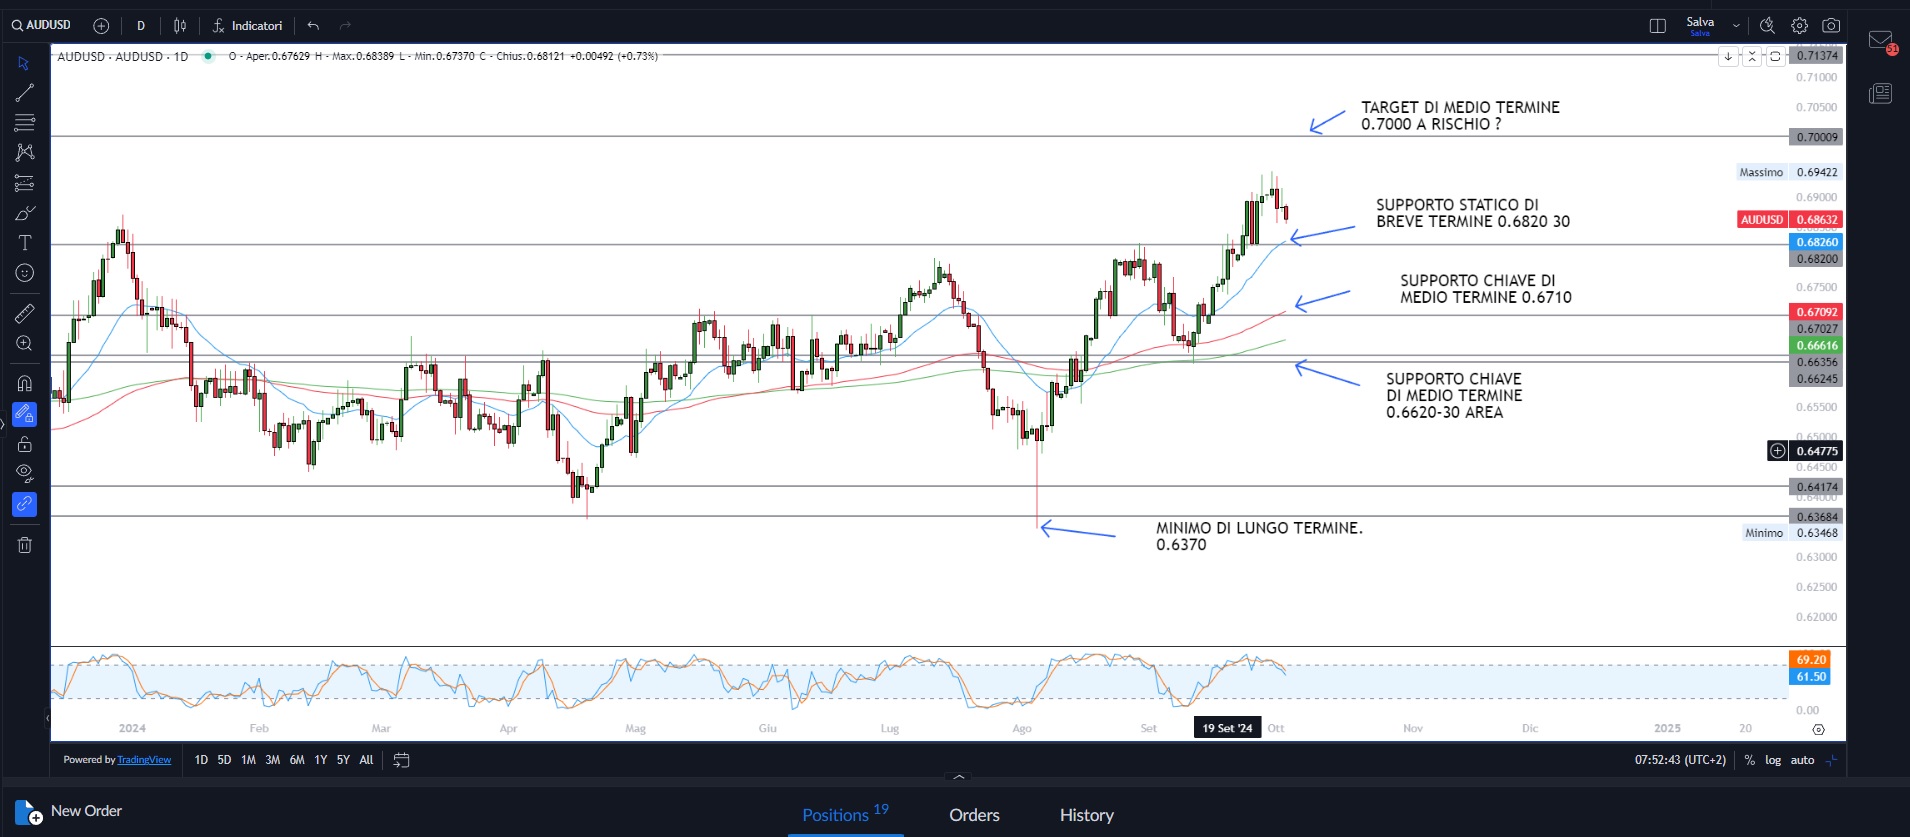The width and height of the screenshot is (1910, 837).
Task: Switch to the Orders tab
Action: coord(974,815)
